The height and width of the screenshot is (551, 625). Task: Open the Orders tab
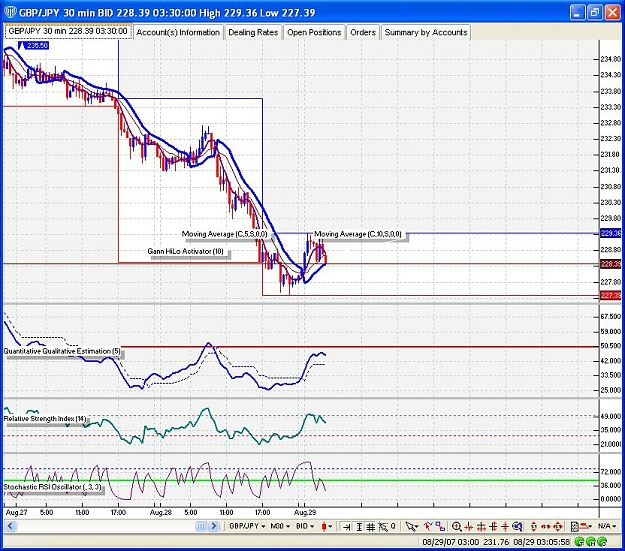click(x=363, y=32)
